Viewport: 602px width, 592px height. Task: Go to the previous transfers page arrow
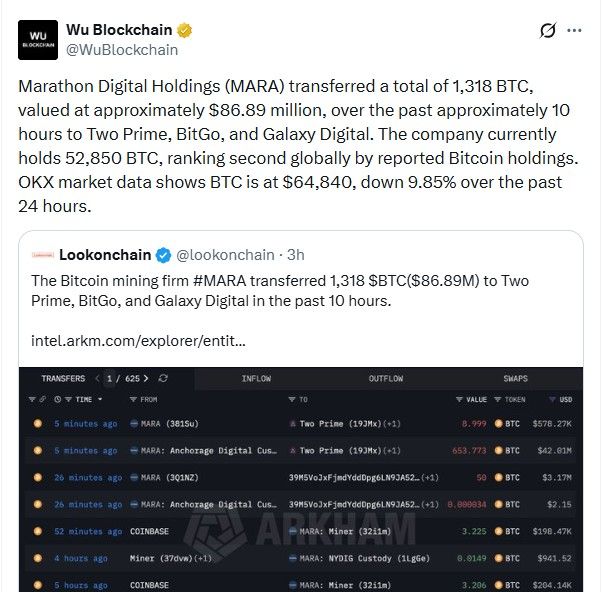click(97, 379)
